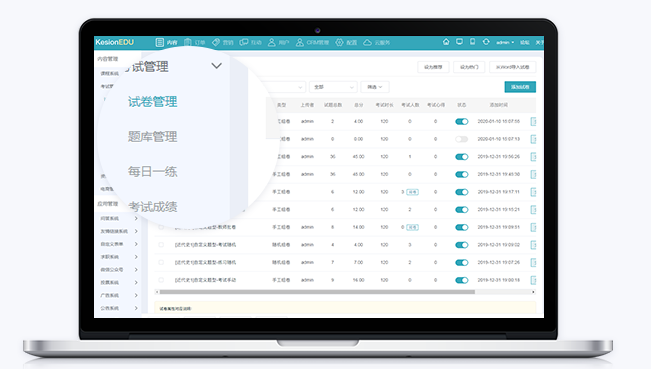
Task: Click 批卷 tag beside 3 examinees
Action: [413, 192]
